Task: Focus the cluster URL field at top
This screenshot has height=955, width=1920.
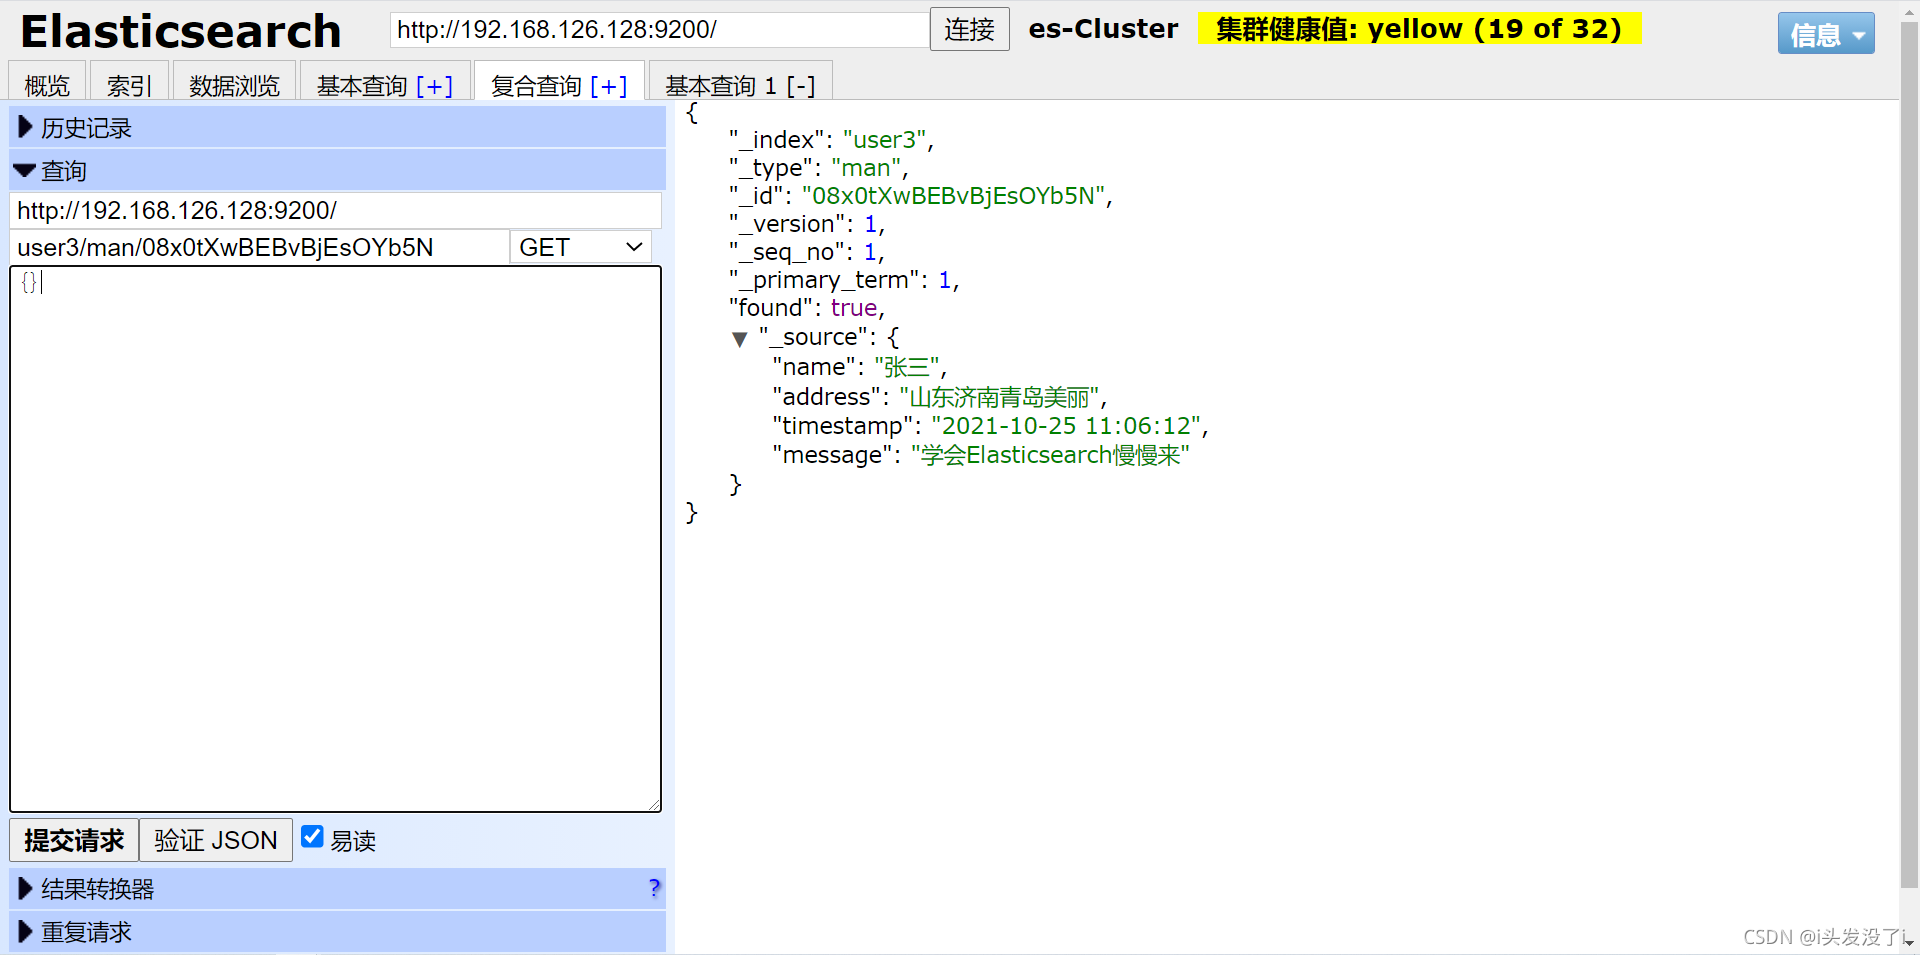Action: [x=659, y=30]
